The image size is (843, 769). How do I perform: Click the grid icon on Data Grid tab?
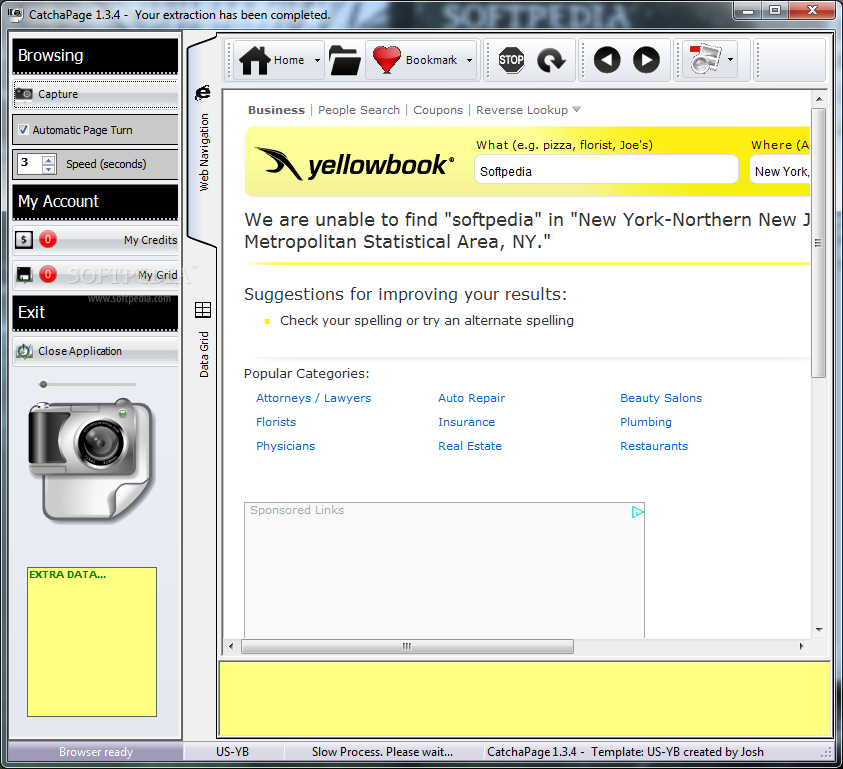coord(203,310)
